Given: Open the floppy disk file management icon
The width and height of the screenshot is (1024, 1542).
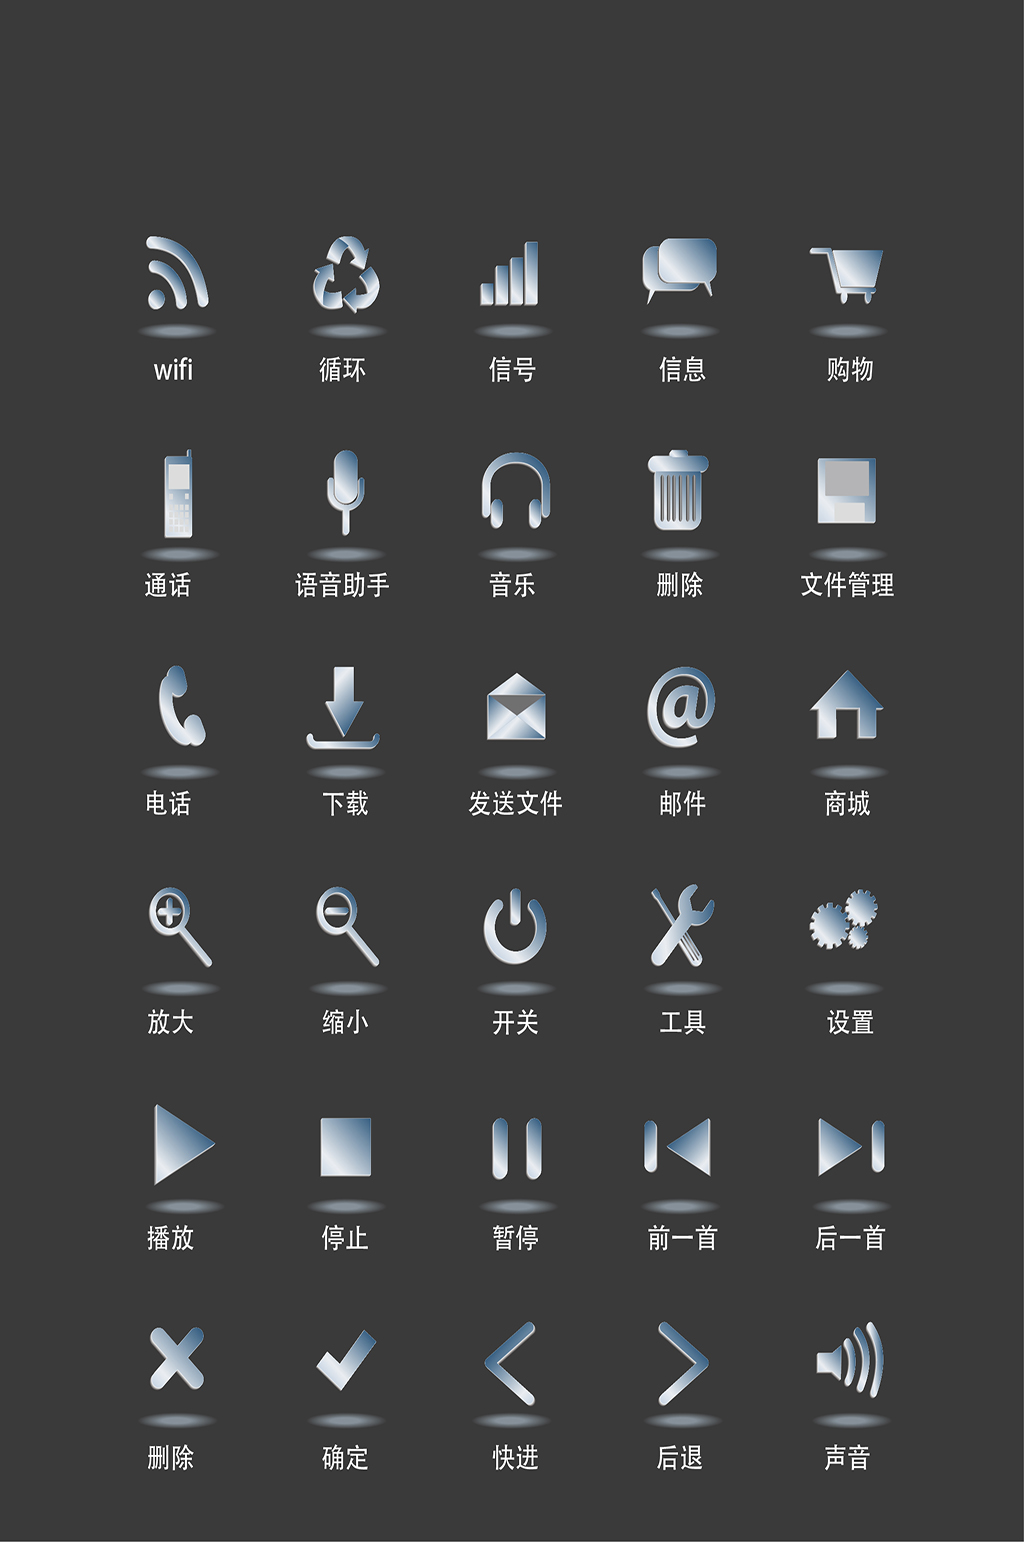Looking at the screenshot, I should tap(847, 491).
